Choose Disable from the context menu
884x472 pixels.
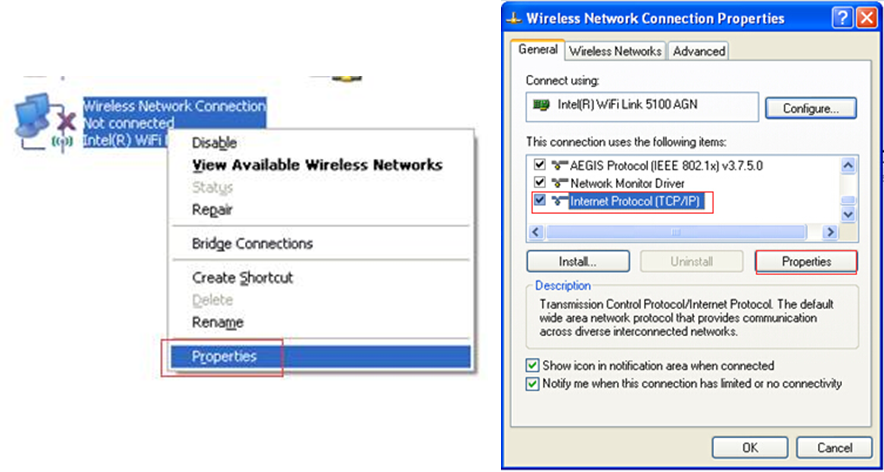pos(214,143)
